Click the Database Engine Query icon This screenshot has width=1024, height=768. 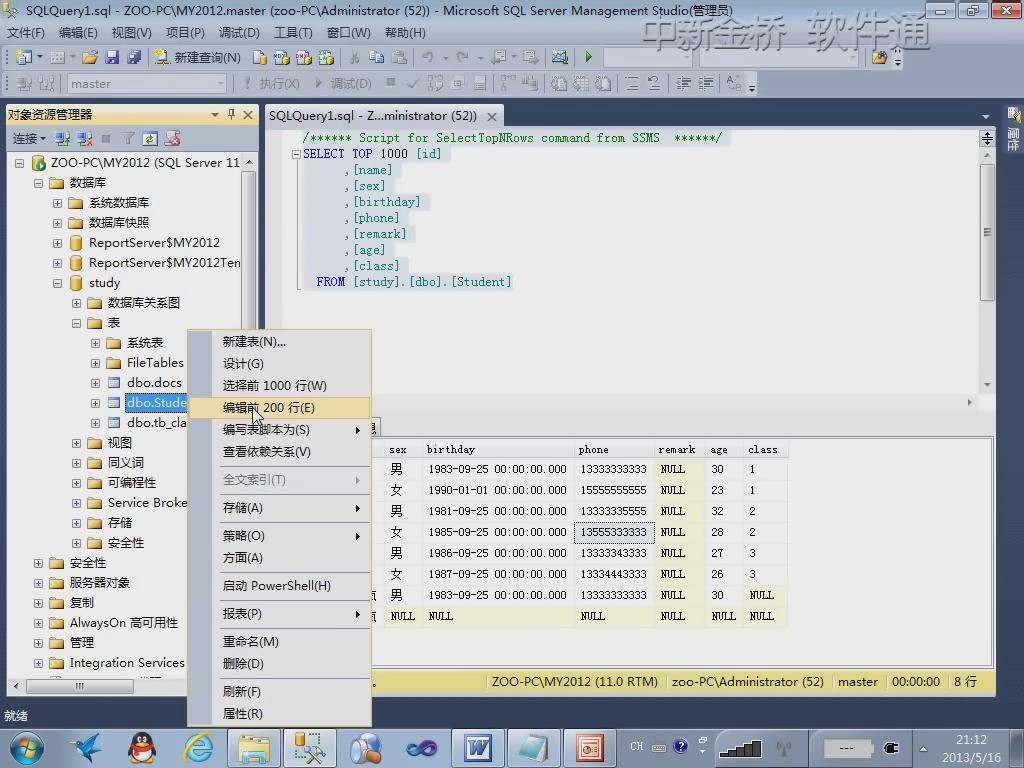pos(260,57)
